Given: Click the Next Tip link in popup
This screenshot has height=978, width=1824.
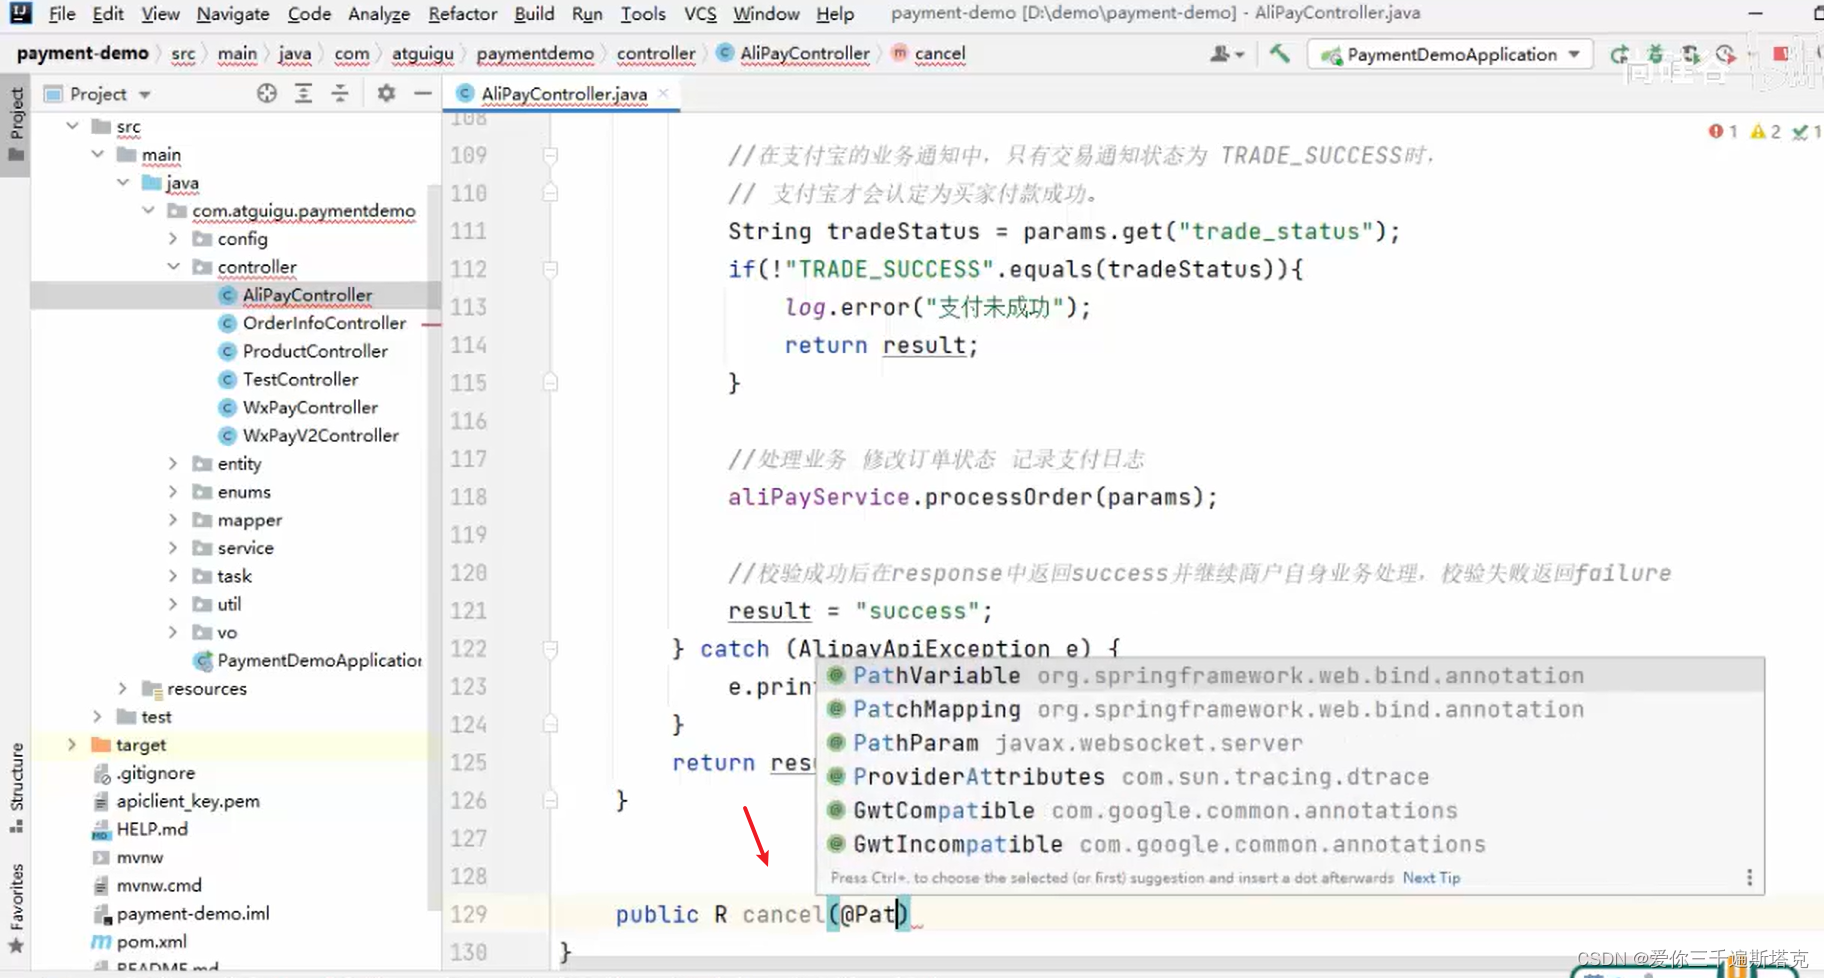Looking at the screenshot, I should (x=1431, y=877).
